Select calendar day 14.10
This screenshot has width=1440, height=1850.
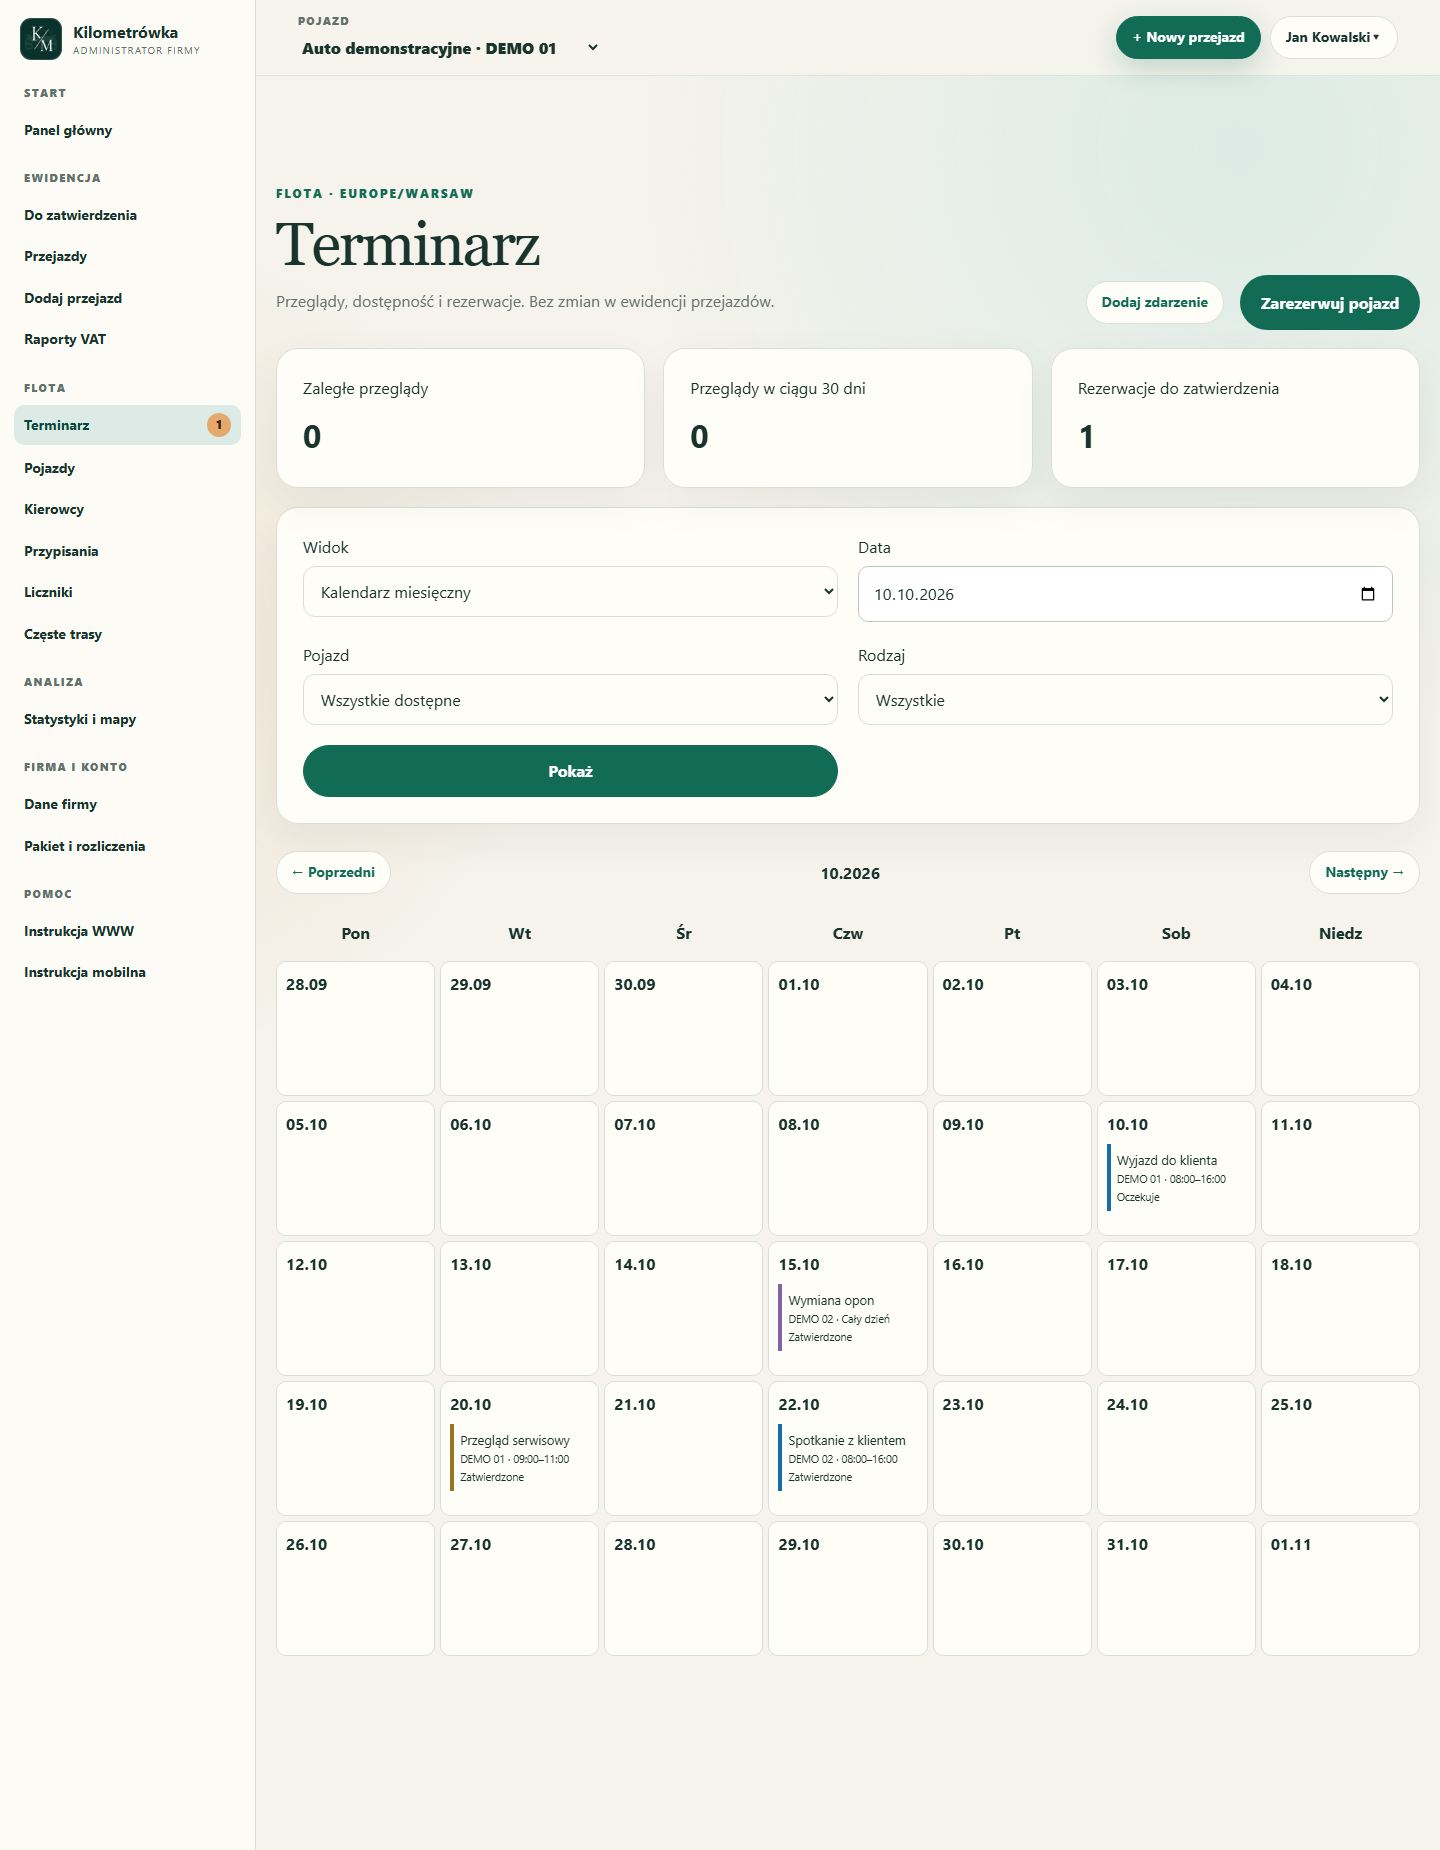pos(684,1308)
